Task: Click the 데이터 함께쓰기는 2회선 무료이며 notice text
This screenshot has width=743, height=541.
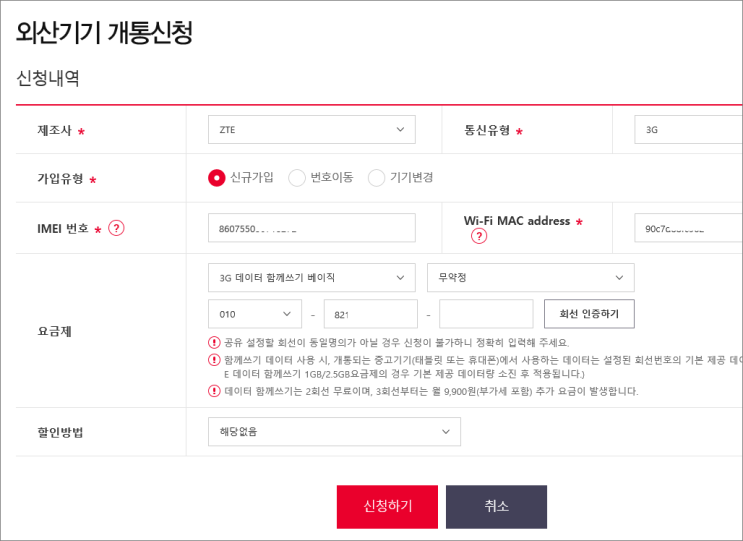Action: click(431, 391)
